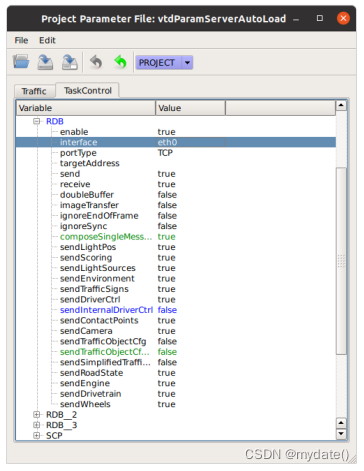Click the green revert arrow icon
Viewport: 364px width, 471px height.
(x=120, y=62)
